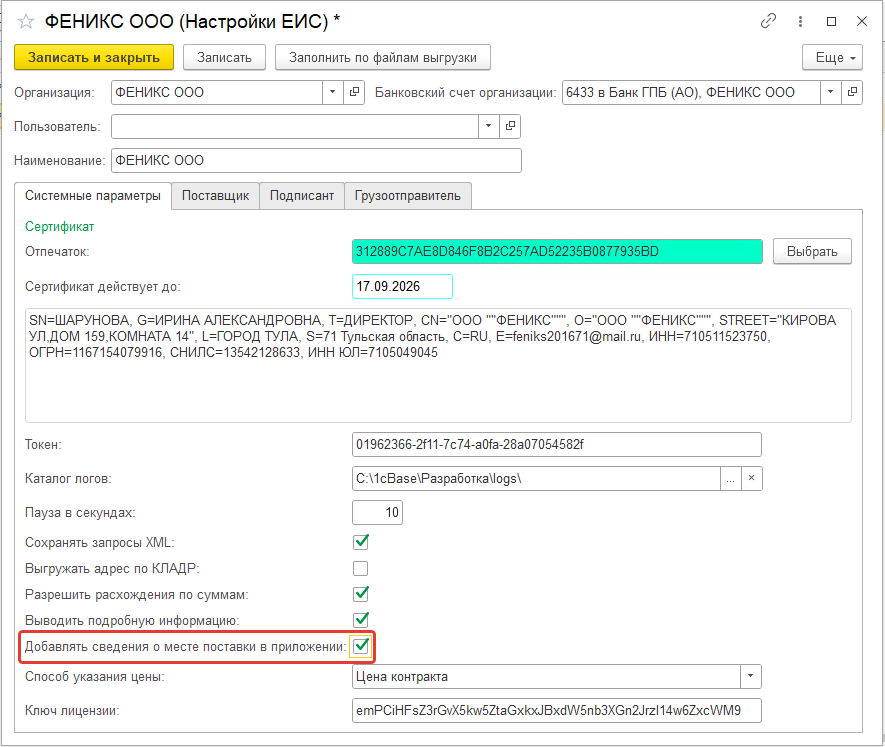Viewport: 885px width, 747px height.
Task: Switch to the Поставщик tab
Action: (x=215, y=196)
